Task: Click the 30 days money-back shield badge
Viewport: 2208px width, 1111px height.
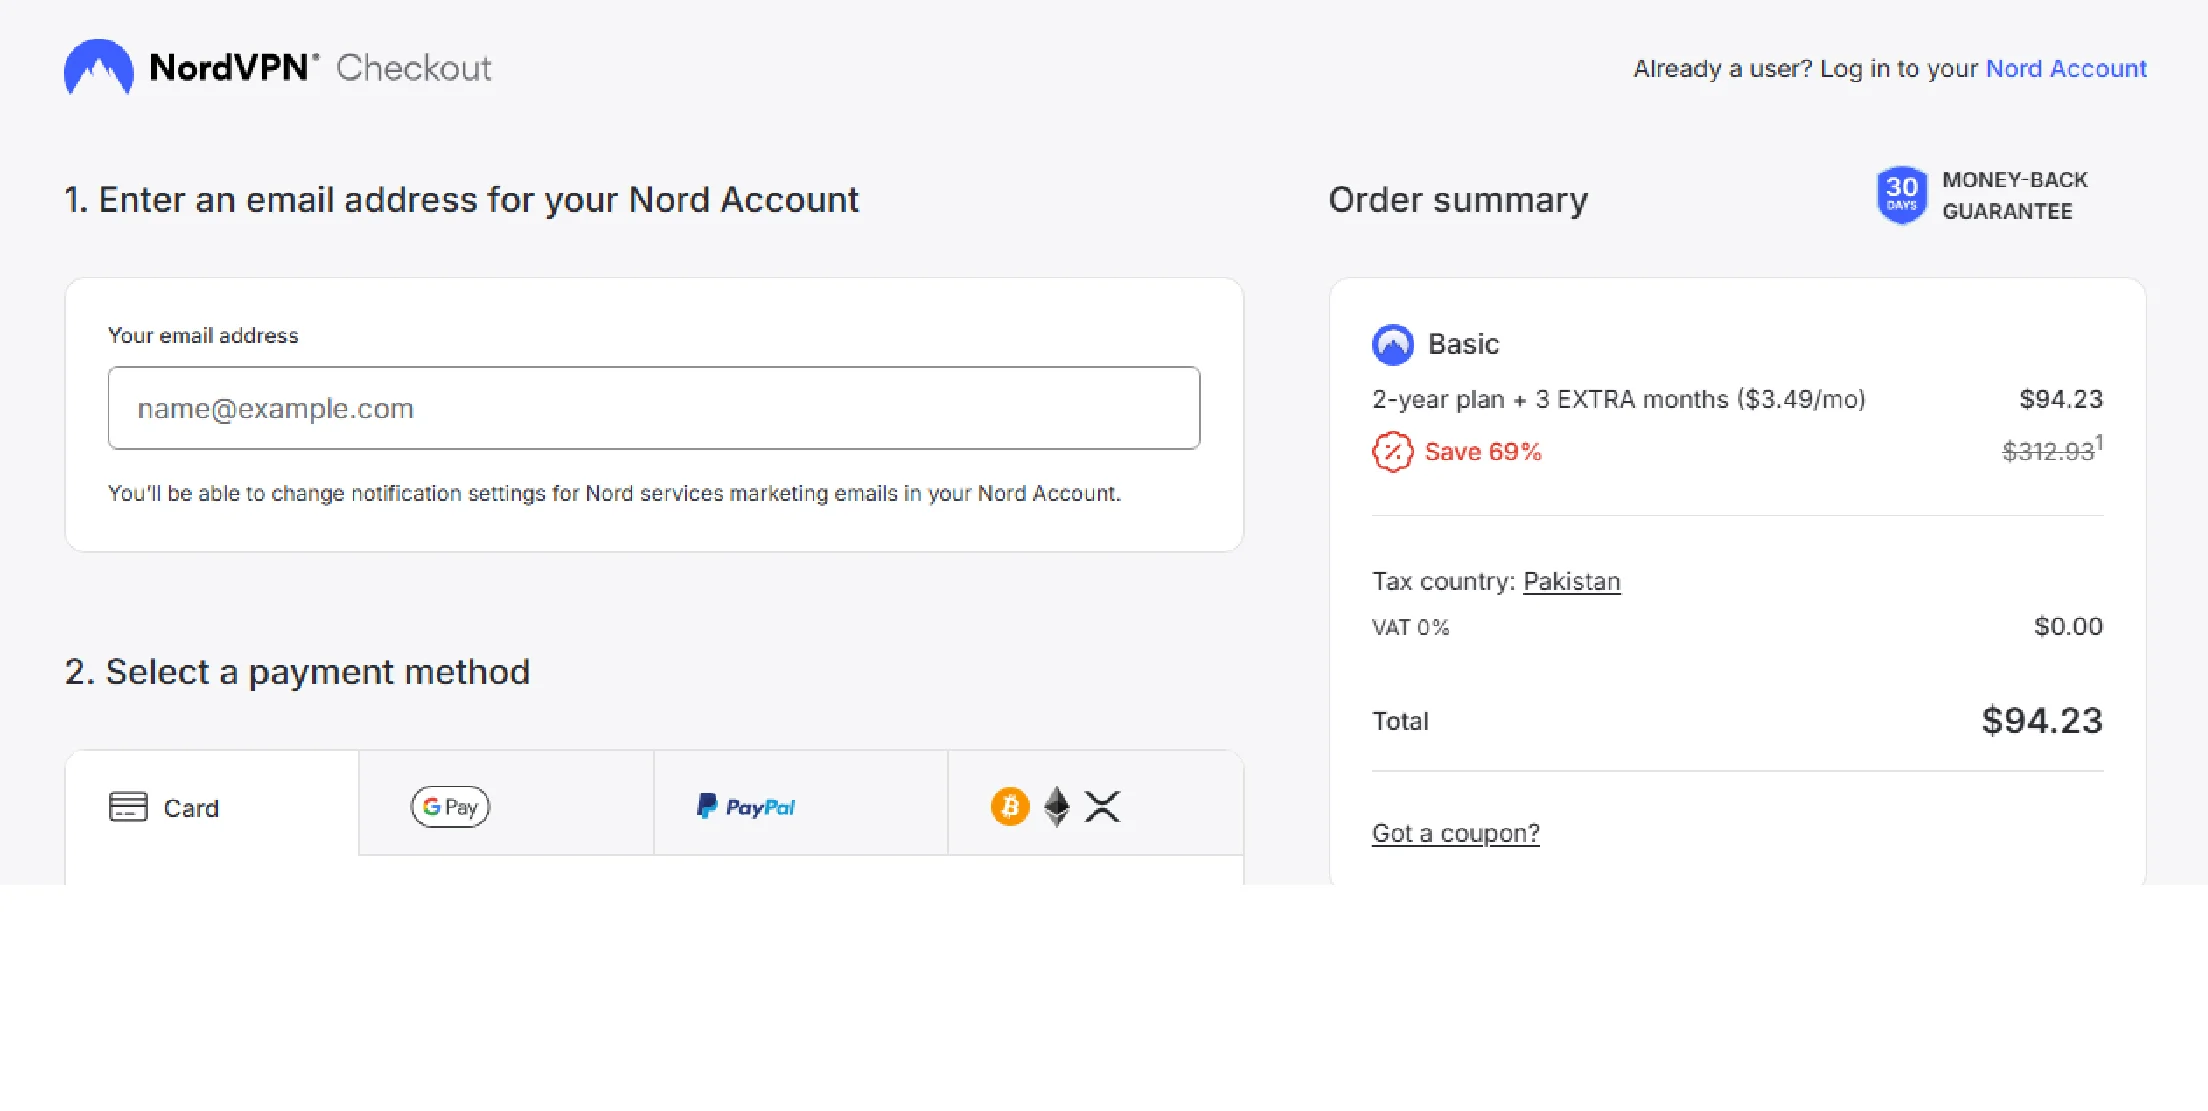Action: [1901, 195]
